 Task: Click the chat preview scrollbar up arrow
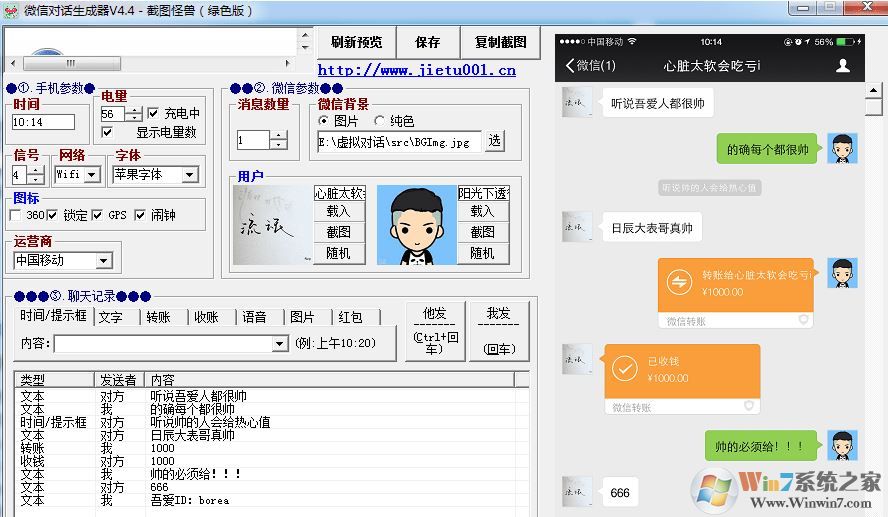874,90
